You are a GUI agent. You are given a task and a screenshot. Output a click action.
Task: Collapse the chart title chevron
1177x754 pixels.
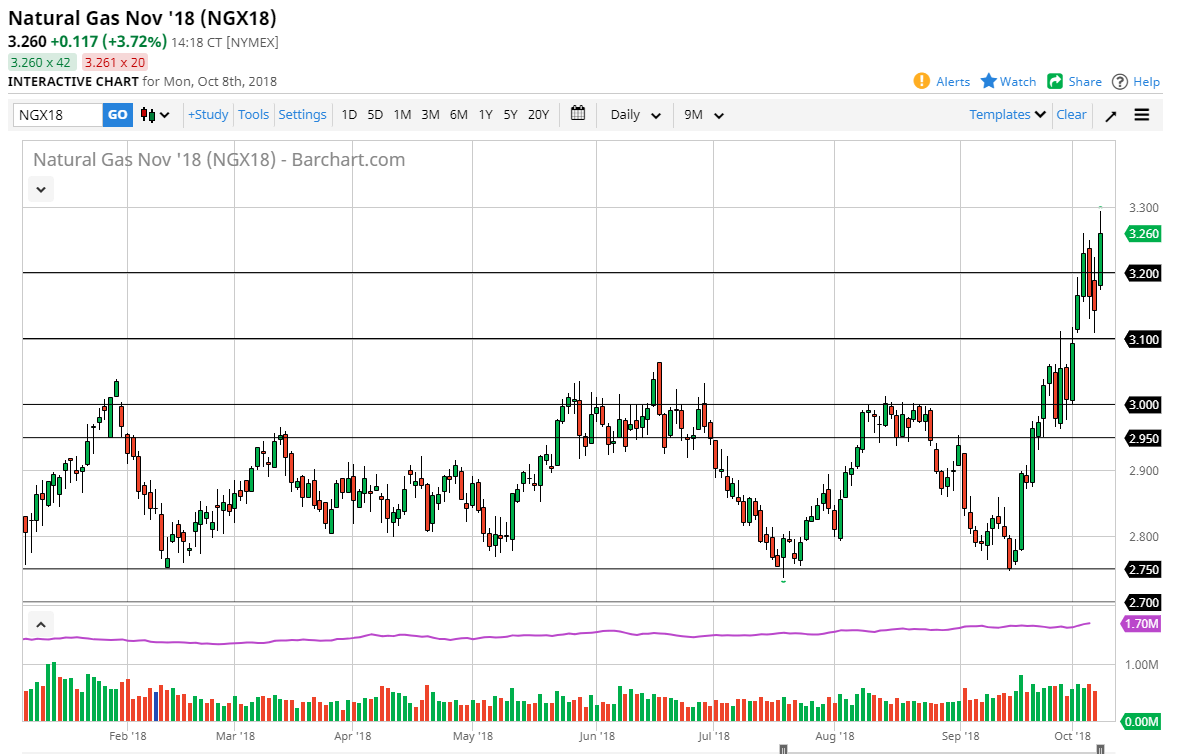[x=41, y=188]
